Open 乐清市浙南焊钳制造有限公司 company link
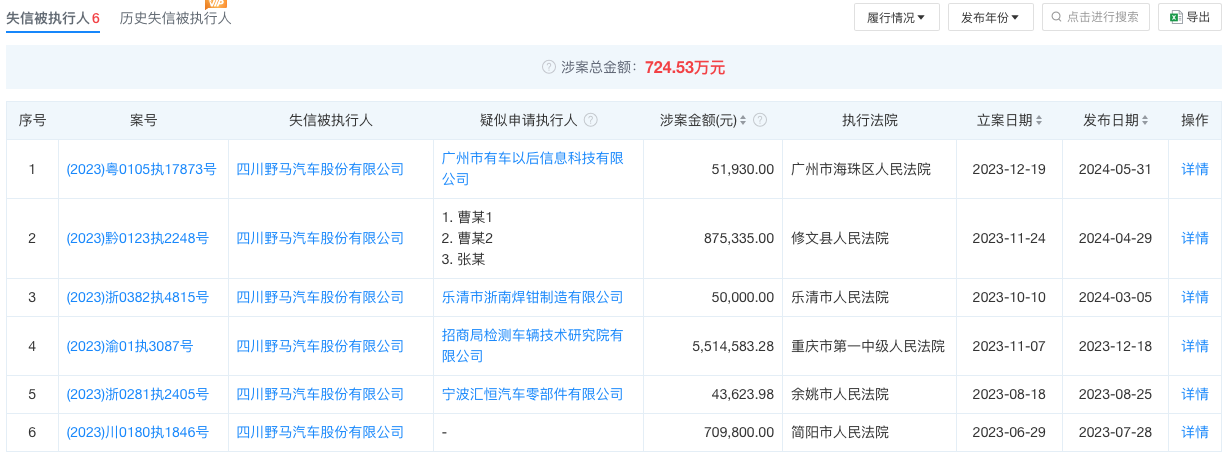Screen dimensions: 1229x456 (x=532, y=297)
